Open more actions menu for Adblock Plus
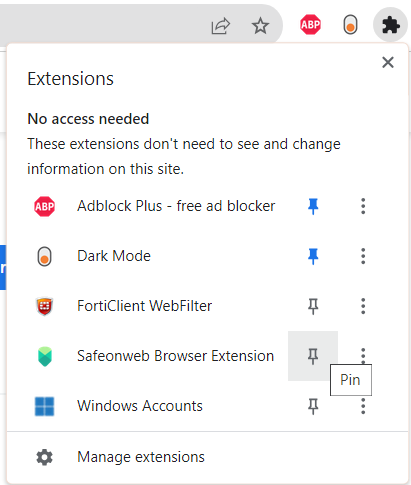 pyautogui.click(x=363, y=206)
